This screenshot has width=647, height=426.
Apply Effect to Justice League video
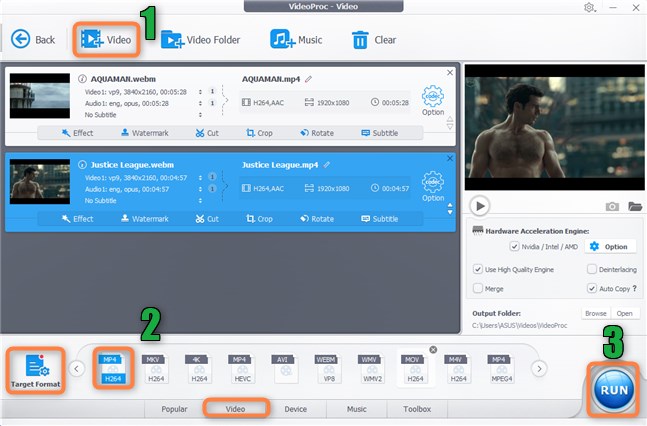click(77, 219)
